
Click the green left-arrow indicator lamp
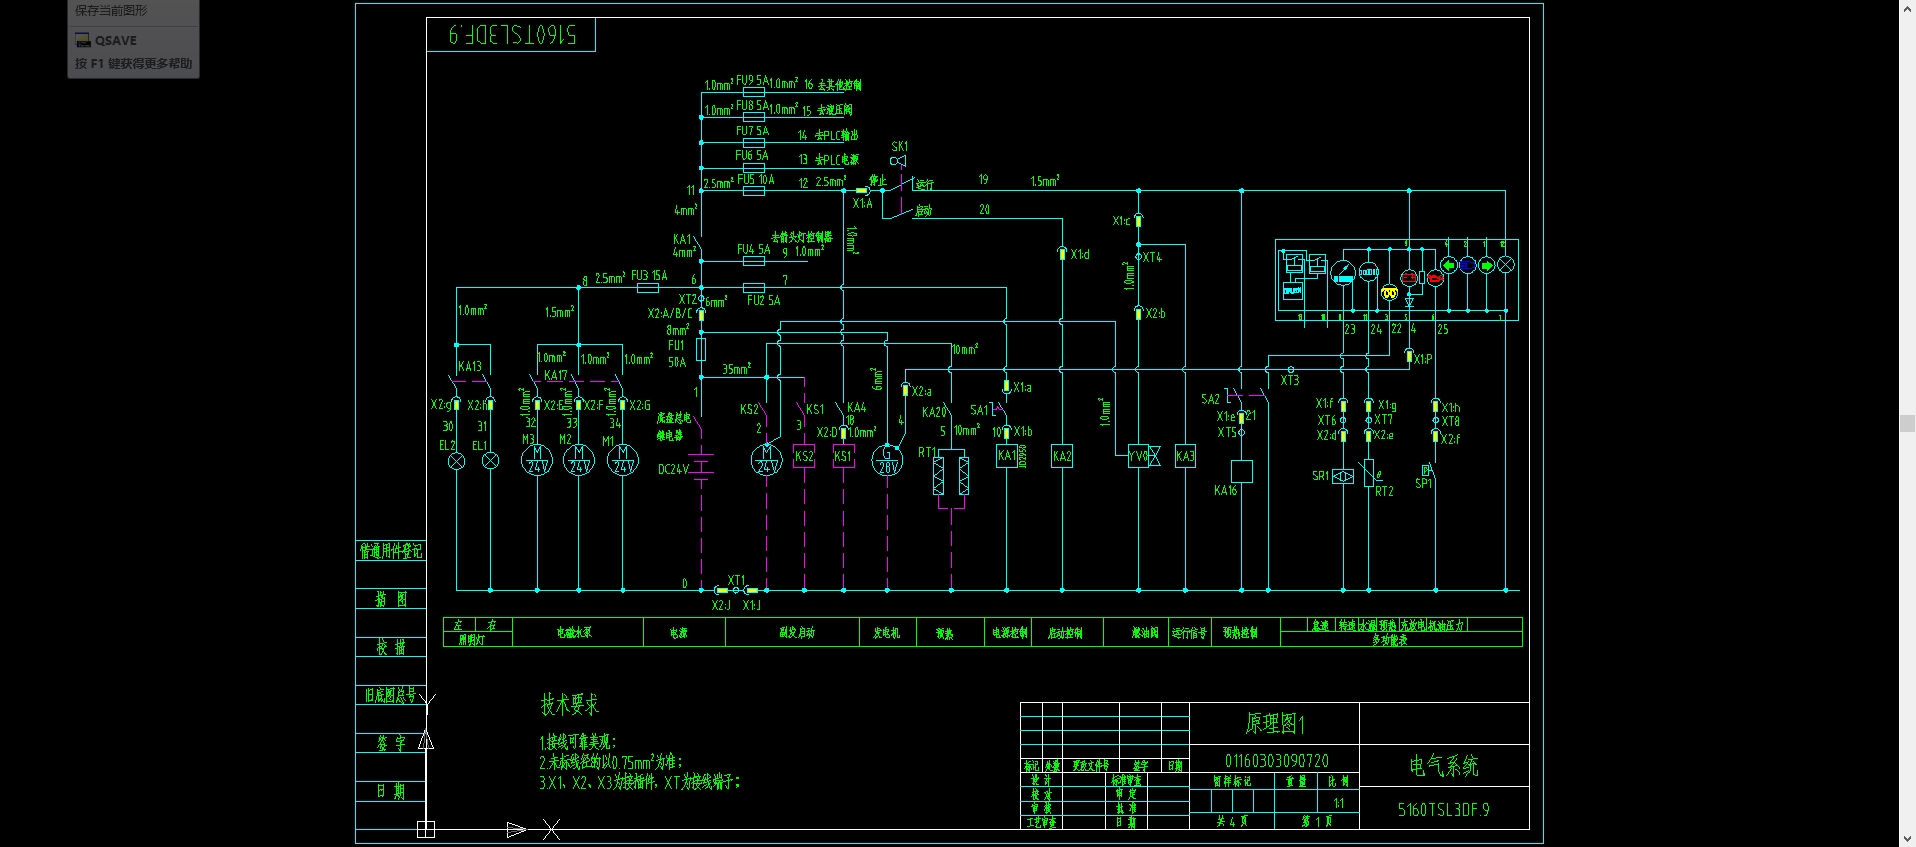tap(1448, 265)
